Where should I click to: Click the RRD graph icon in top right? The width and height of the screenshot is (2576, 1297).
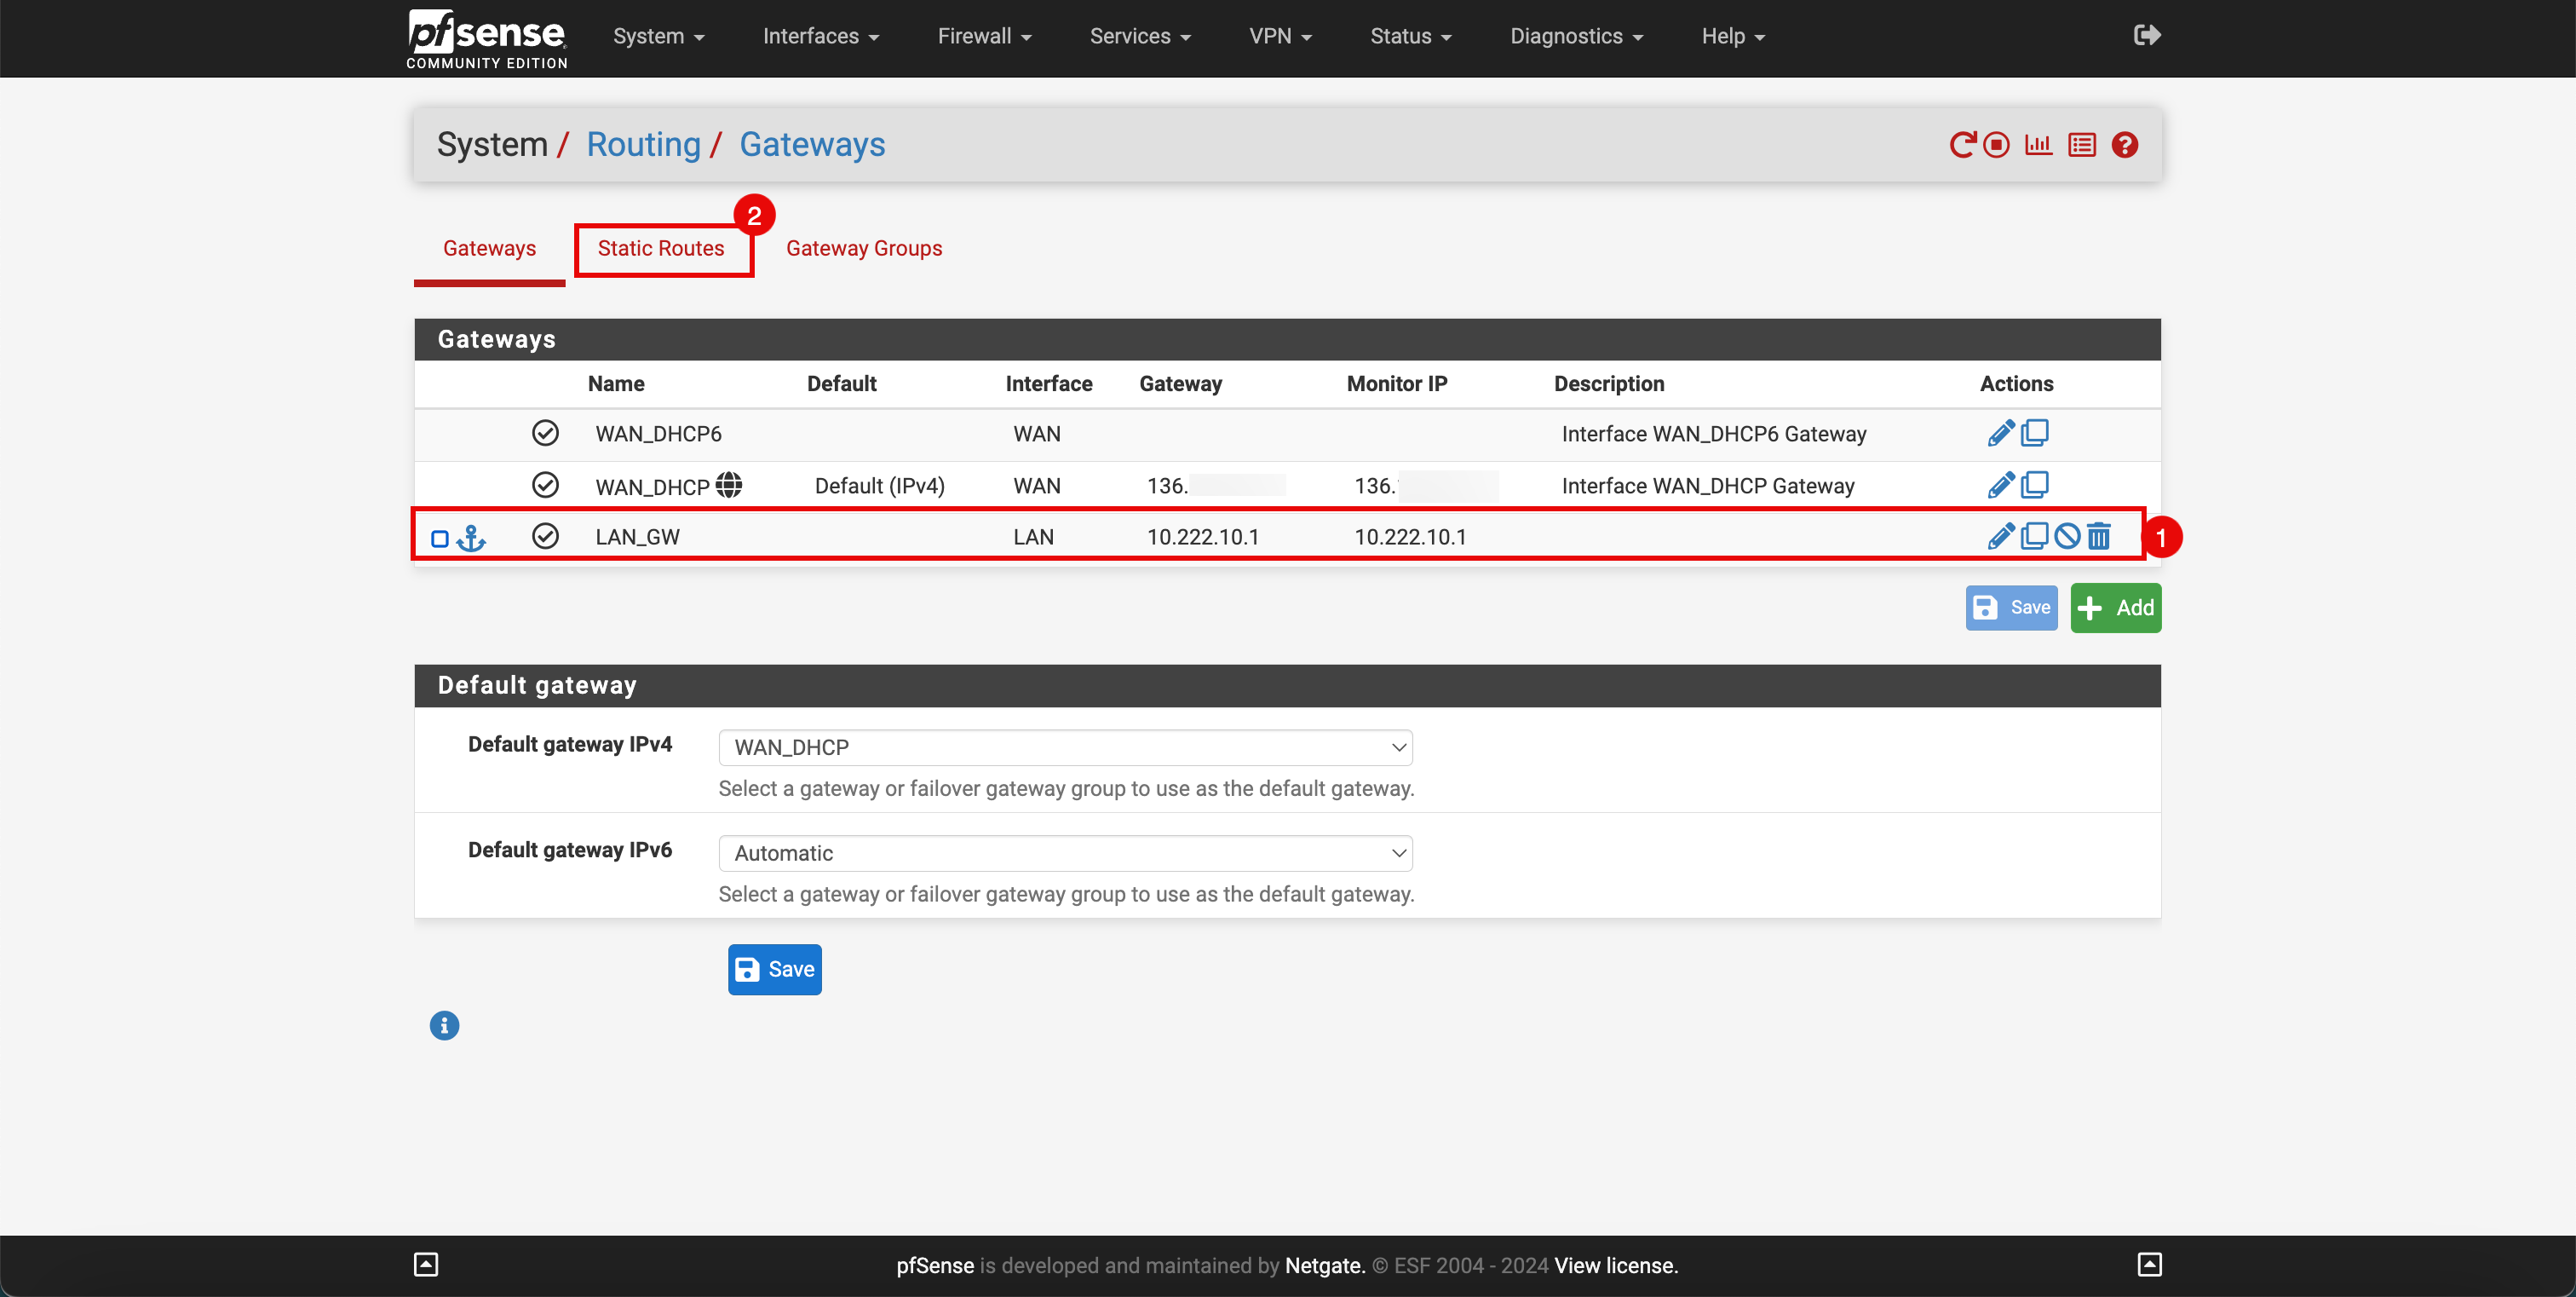(2038, 144)
